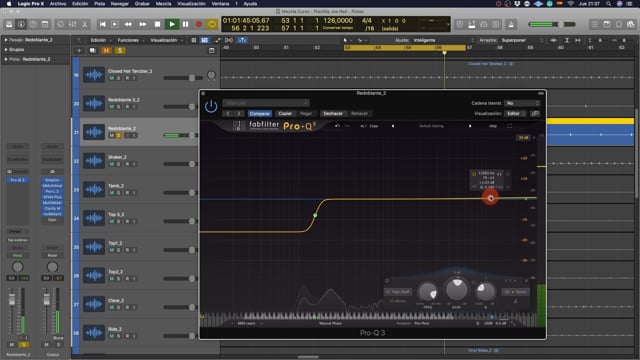Open the List Editors icon
The image size is (640, 360).
pyautogui.click(x=595, y=24)
